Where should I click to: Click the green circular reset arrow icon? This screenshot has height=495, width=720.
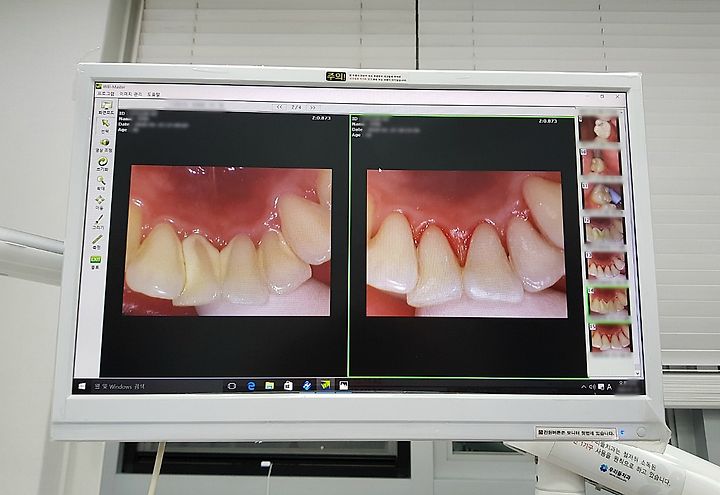point(102,162)
